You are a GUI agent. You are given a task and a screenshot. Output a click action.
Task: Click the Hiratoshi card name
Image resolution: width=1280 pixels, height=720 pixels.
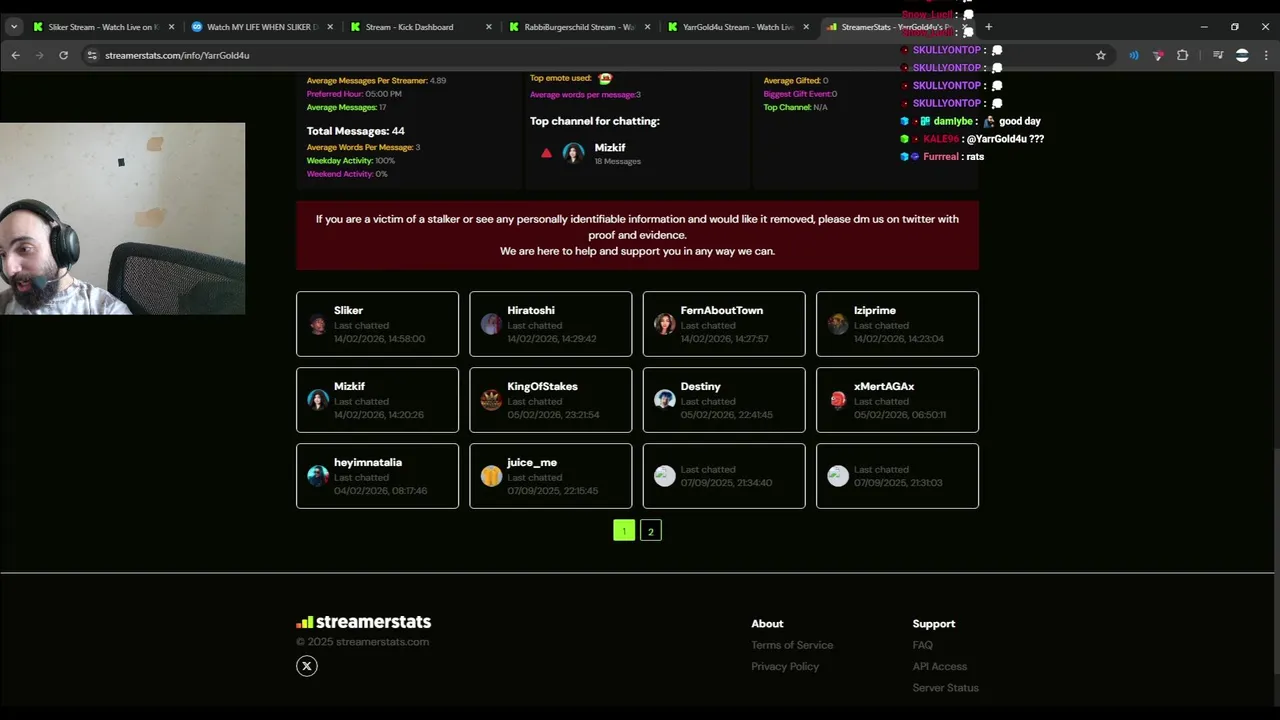tap(531, 310)
